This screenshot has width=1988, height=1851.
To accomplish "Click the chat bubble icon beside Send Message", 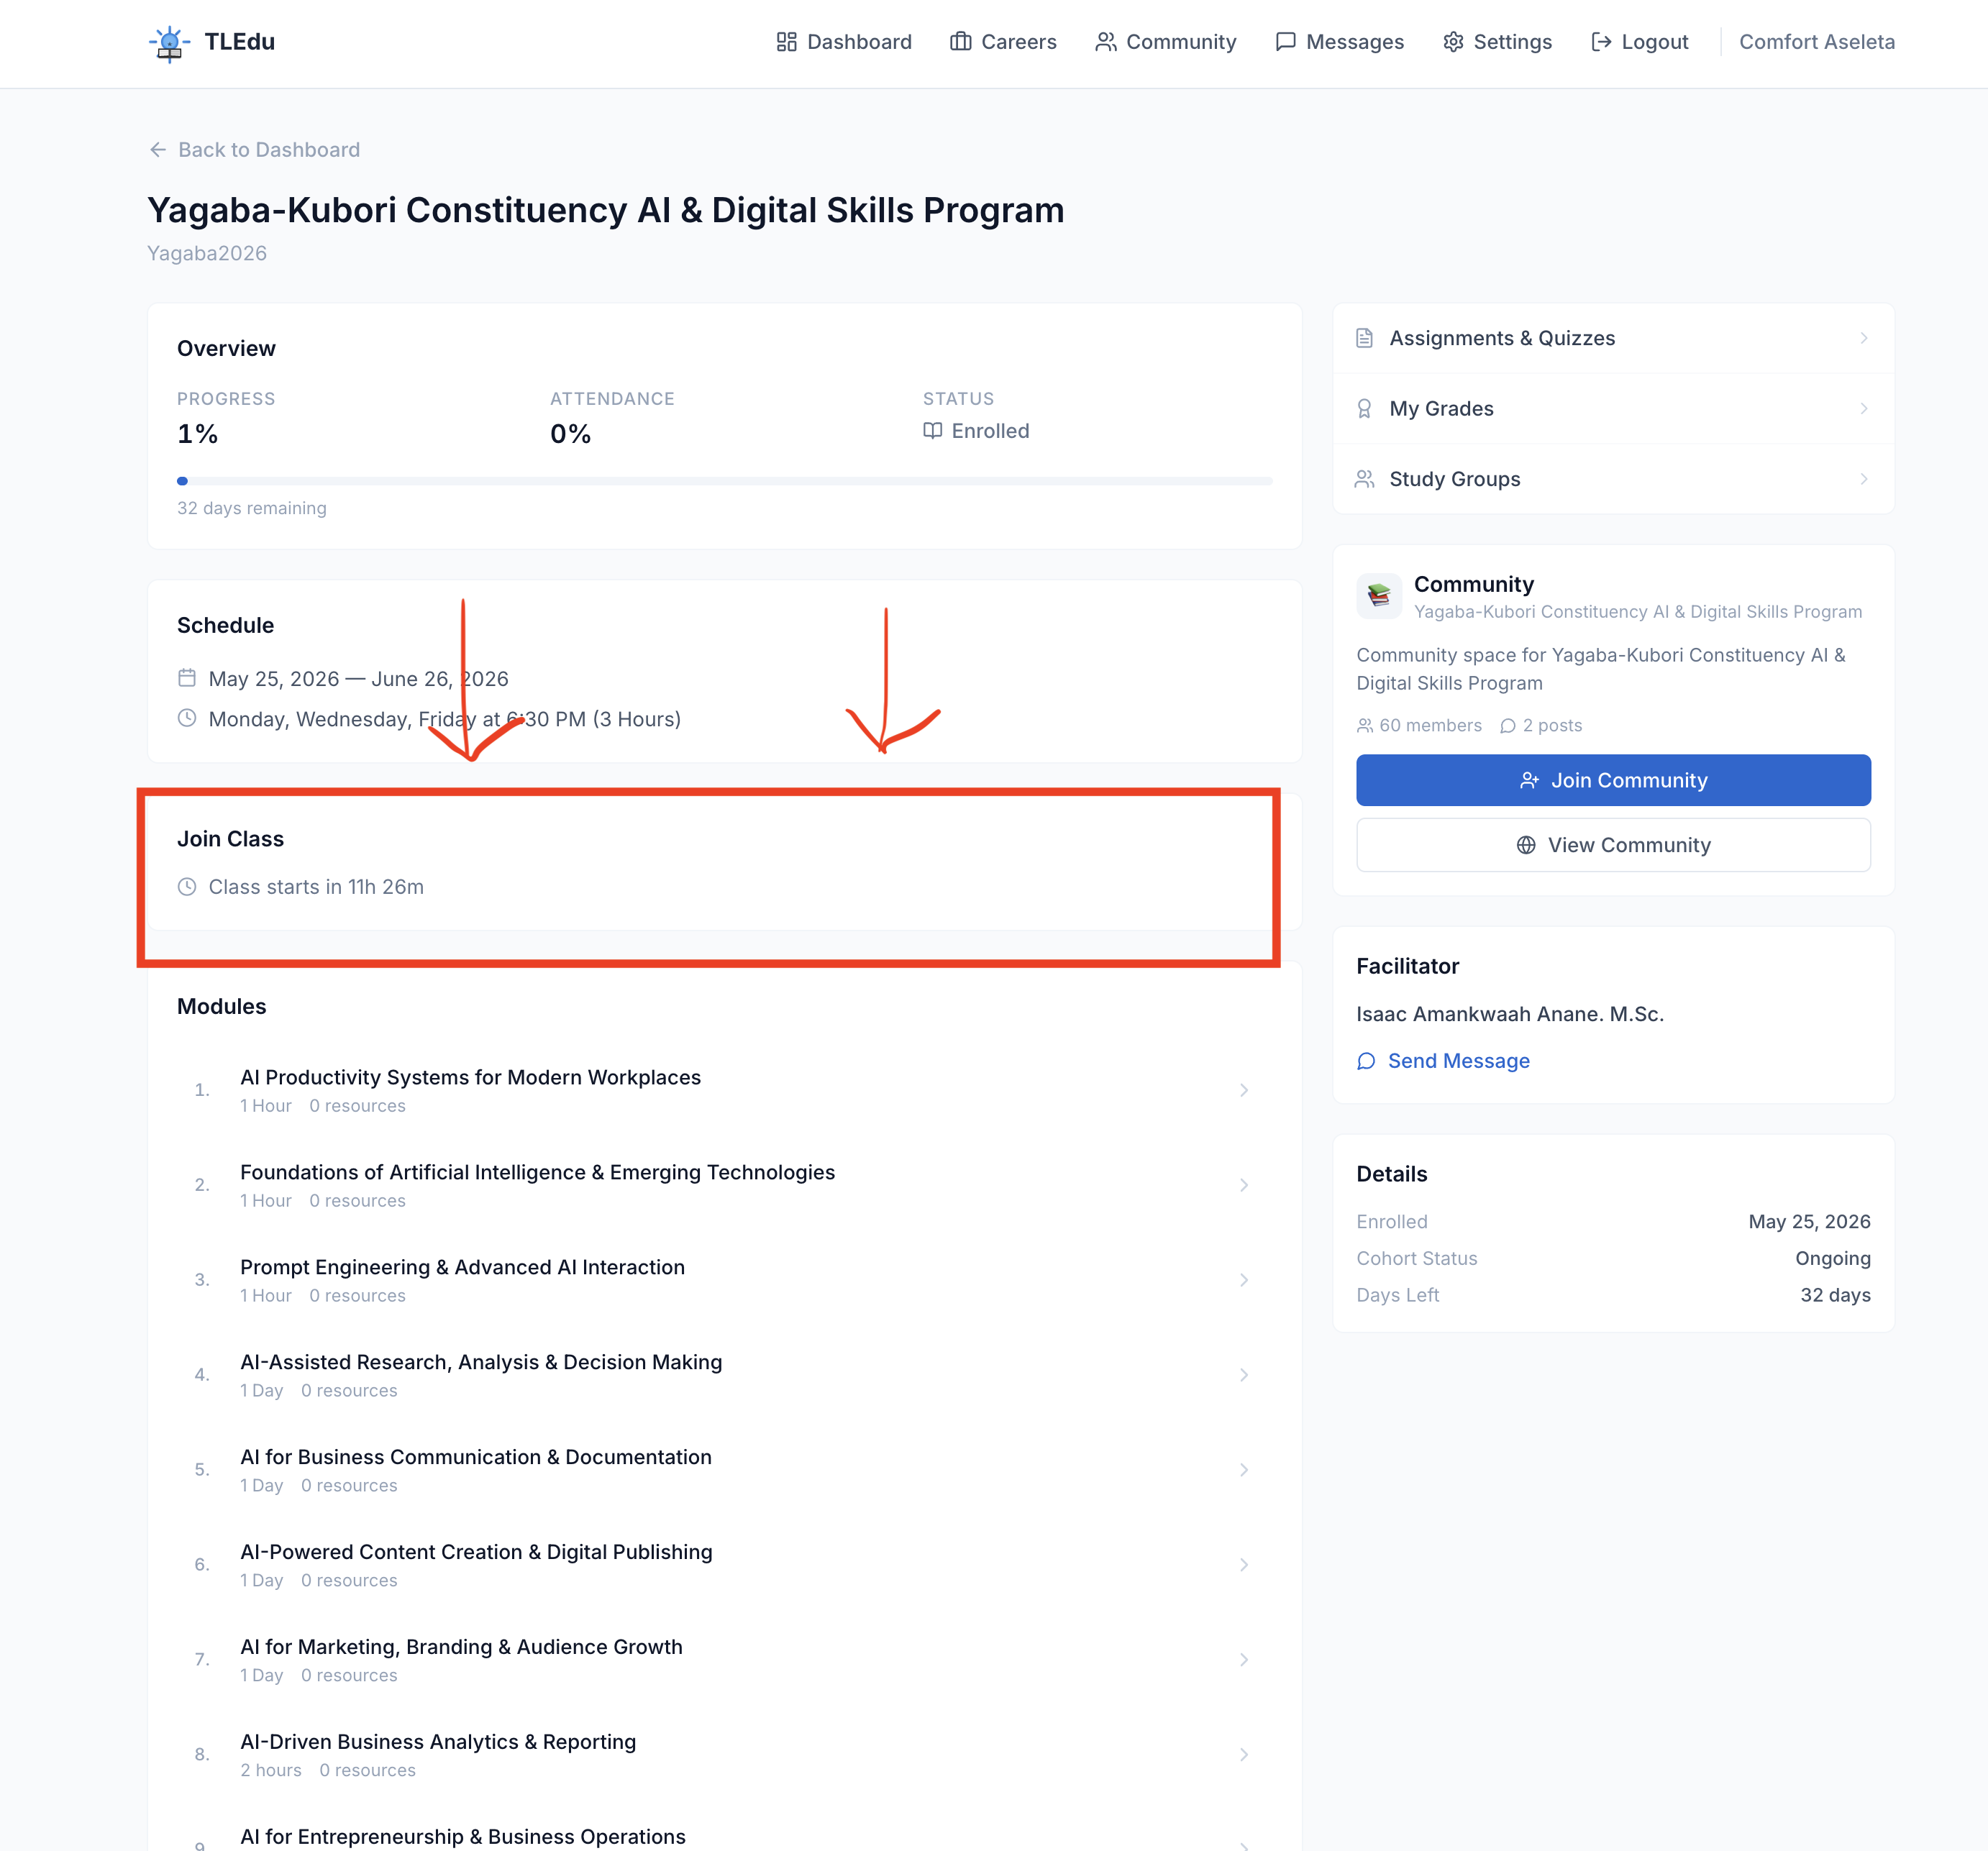I will point(1366,1061).
